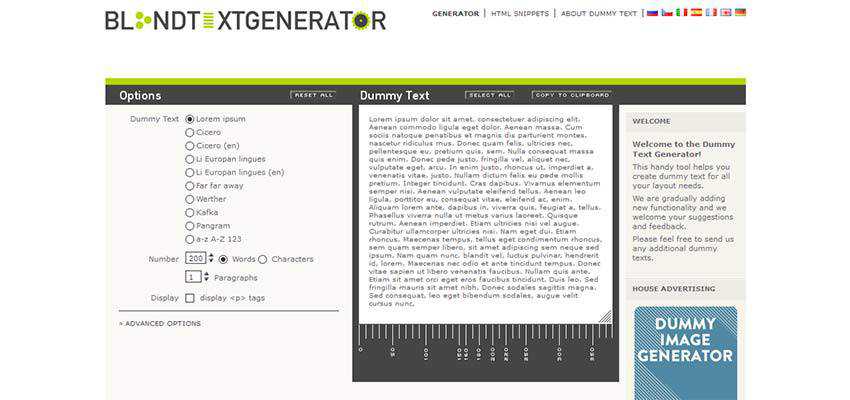The height and width of the screenshot is (400, 850).
Task: Enable the display <p> tags checkbox
Action: point(190,298)
